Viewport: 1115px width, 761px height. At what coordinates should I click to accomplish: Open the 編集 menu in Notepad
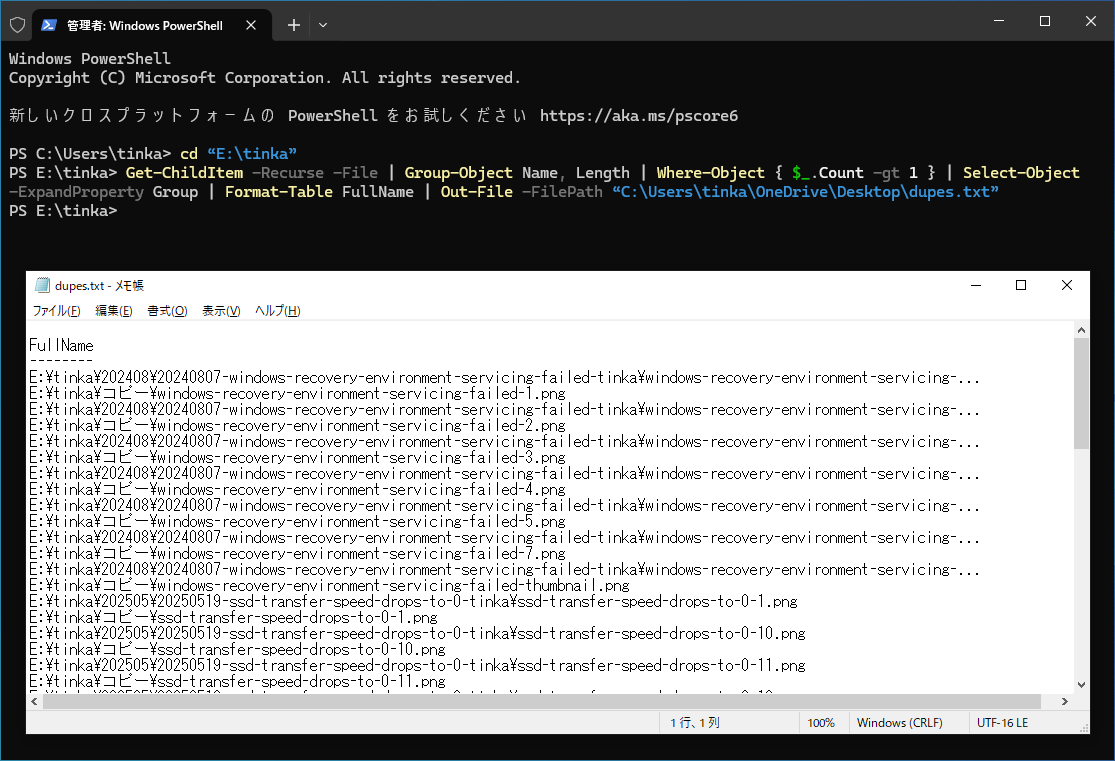113,311
